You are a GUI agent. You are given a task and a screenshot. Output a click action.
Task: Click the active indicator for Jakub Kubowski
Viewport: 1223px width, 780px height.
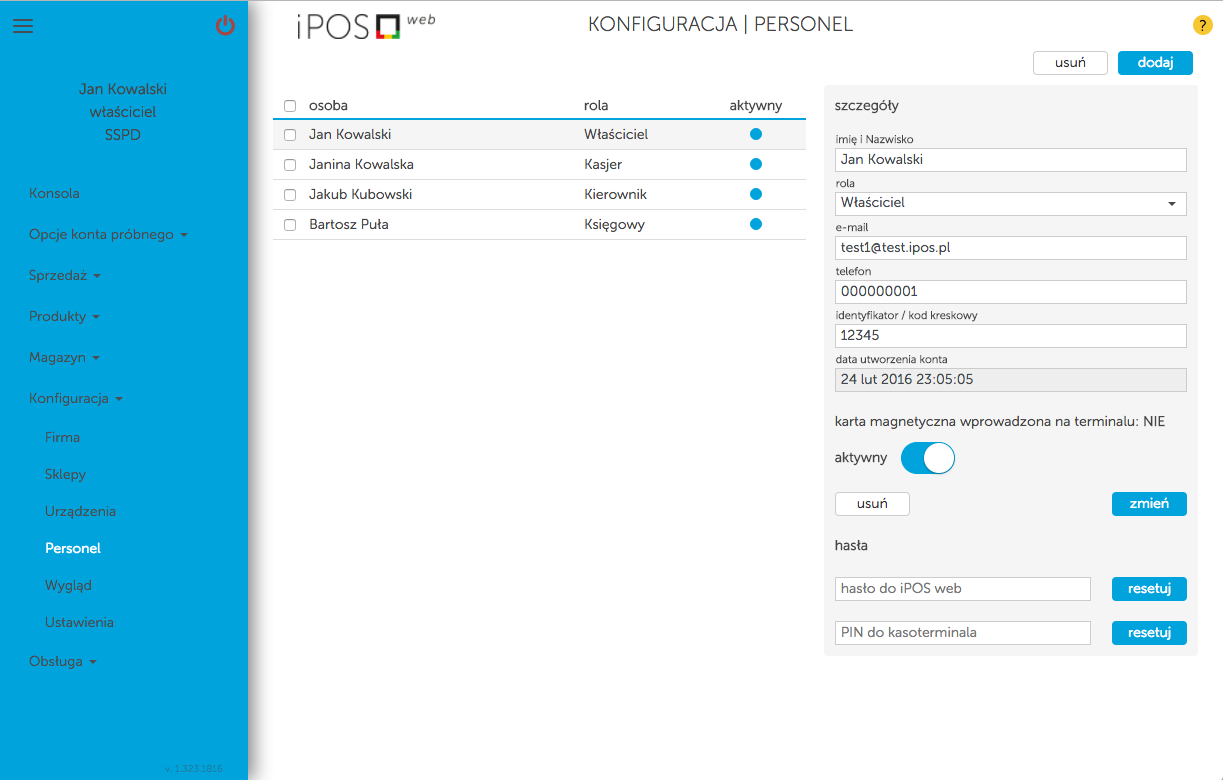pyautogui.click(x=756, y=194)
